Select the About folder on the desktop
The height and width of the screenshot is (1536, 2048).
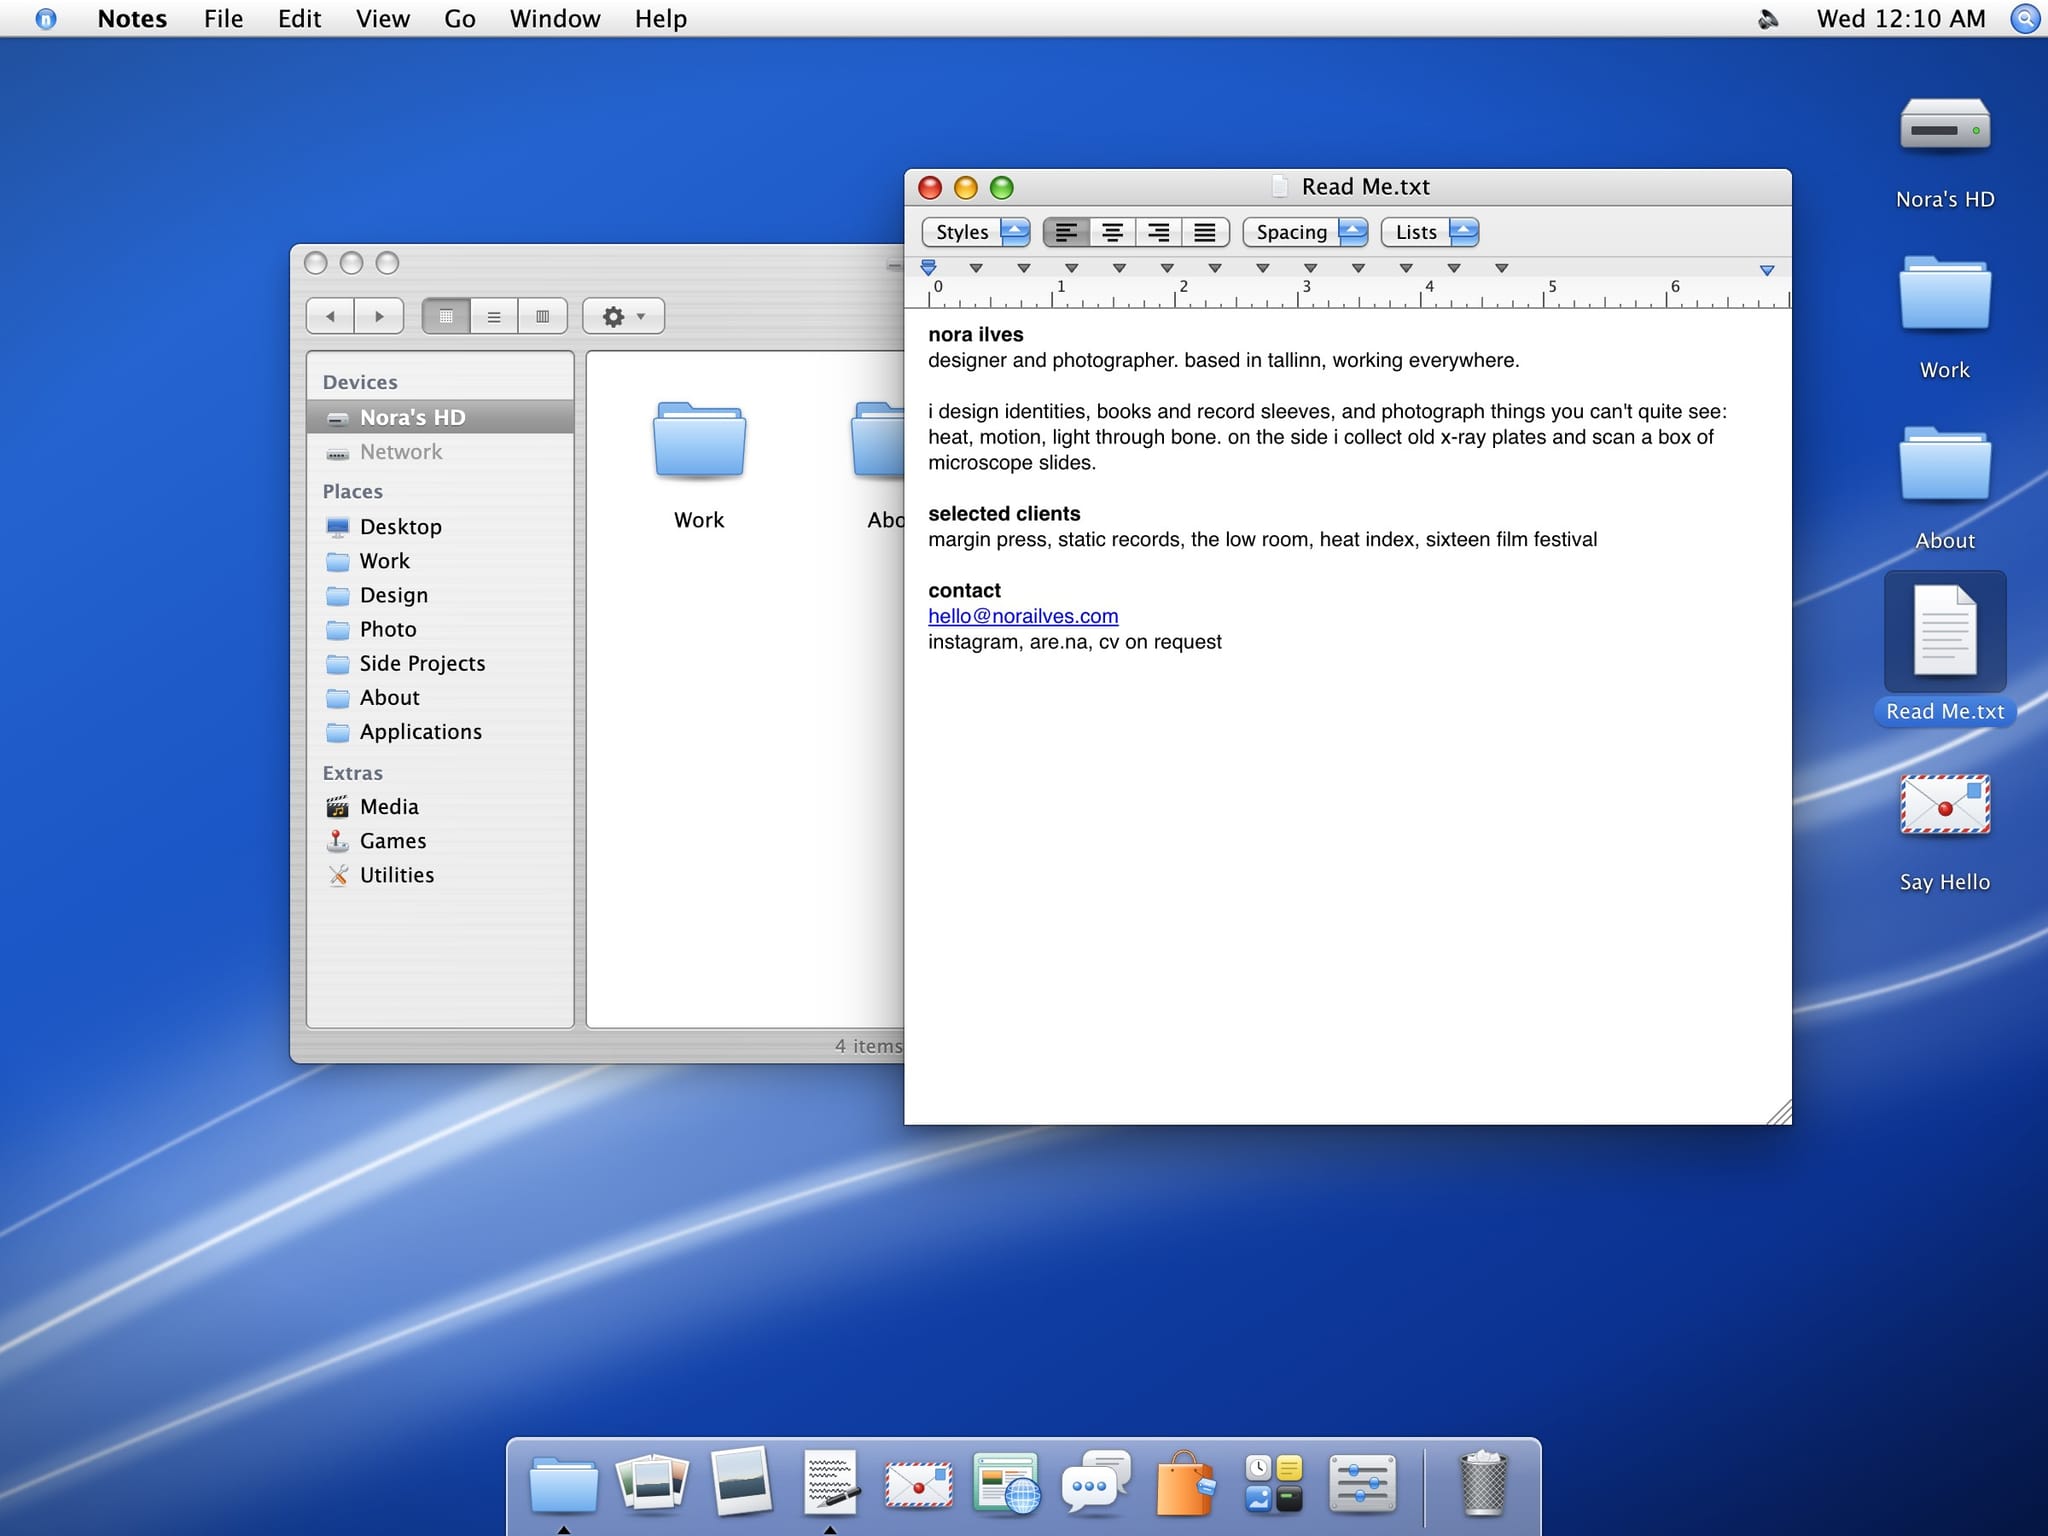click(x=1944, y=463)
